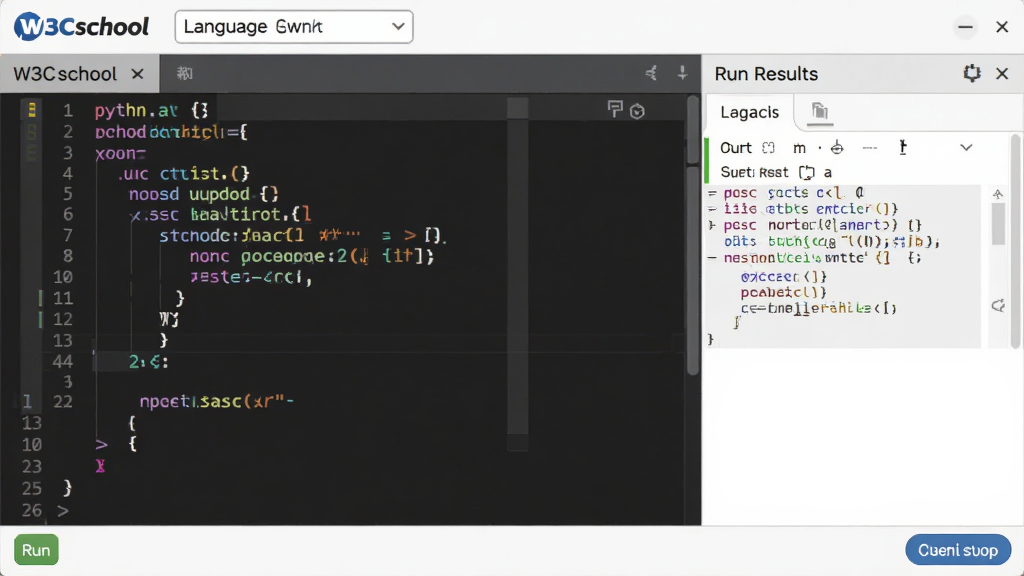Click the "m" icon in the Ourt toolbar
The width and height of the screenshot is (1024, 576).
coord(799,148)
